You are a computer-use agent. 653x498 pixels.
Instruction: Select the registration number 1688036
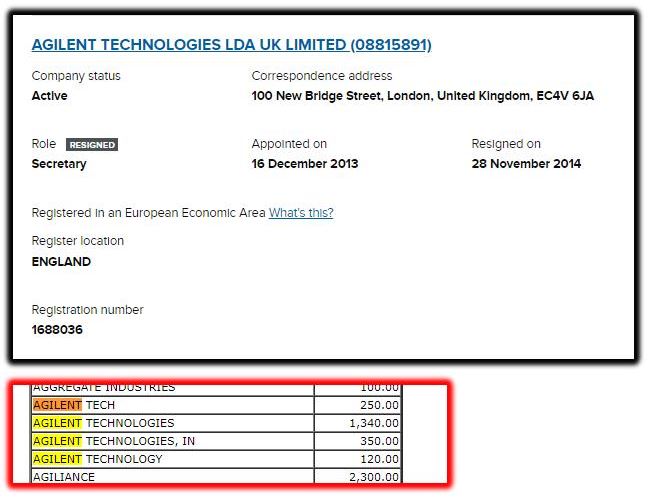tap(57, 330)
